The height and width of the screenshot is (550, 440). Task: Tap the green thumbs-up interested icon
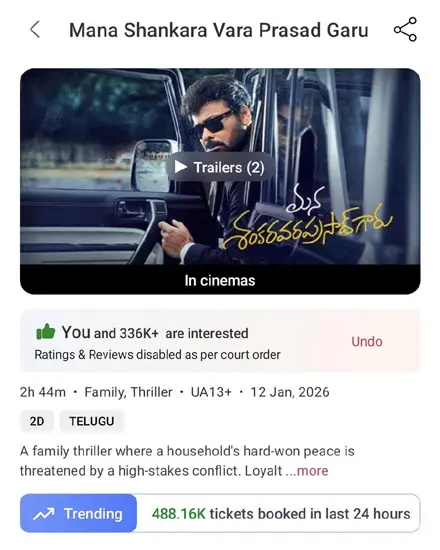(46, 331)
